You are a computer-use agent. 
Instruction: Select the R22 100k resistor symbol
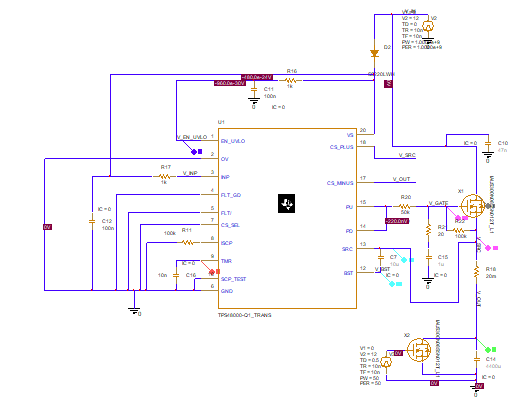pyautogui.click(x=459, y=230)
